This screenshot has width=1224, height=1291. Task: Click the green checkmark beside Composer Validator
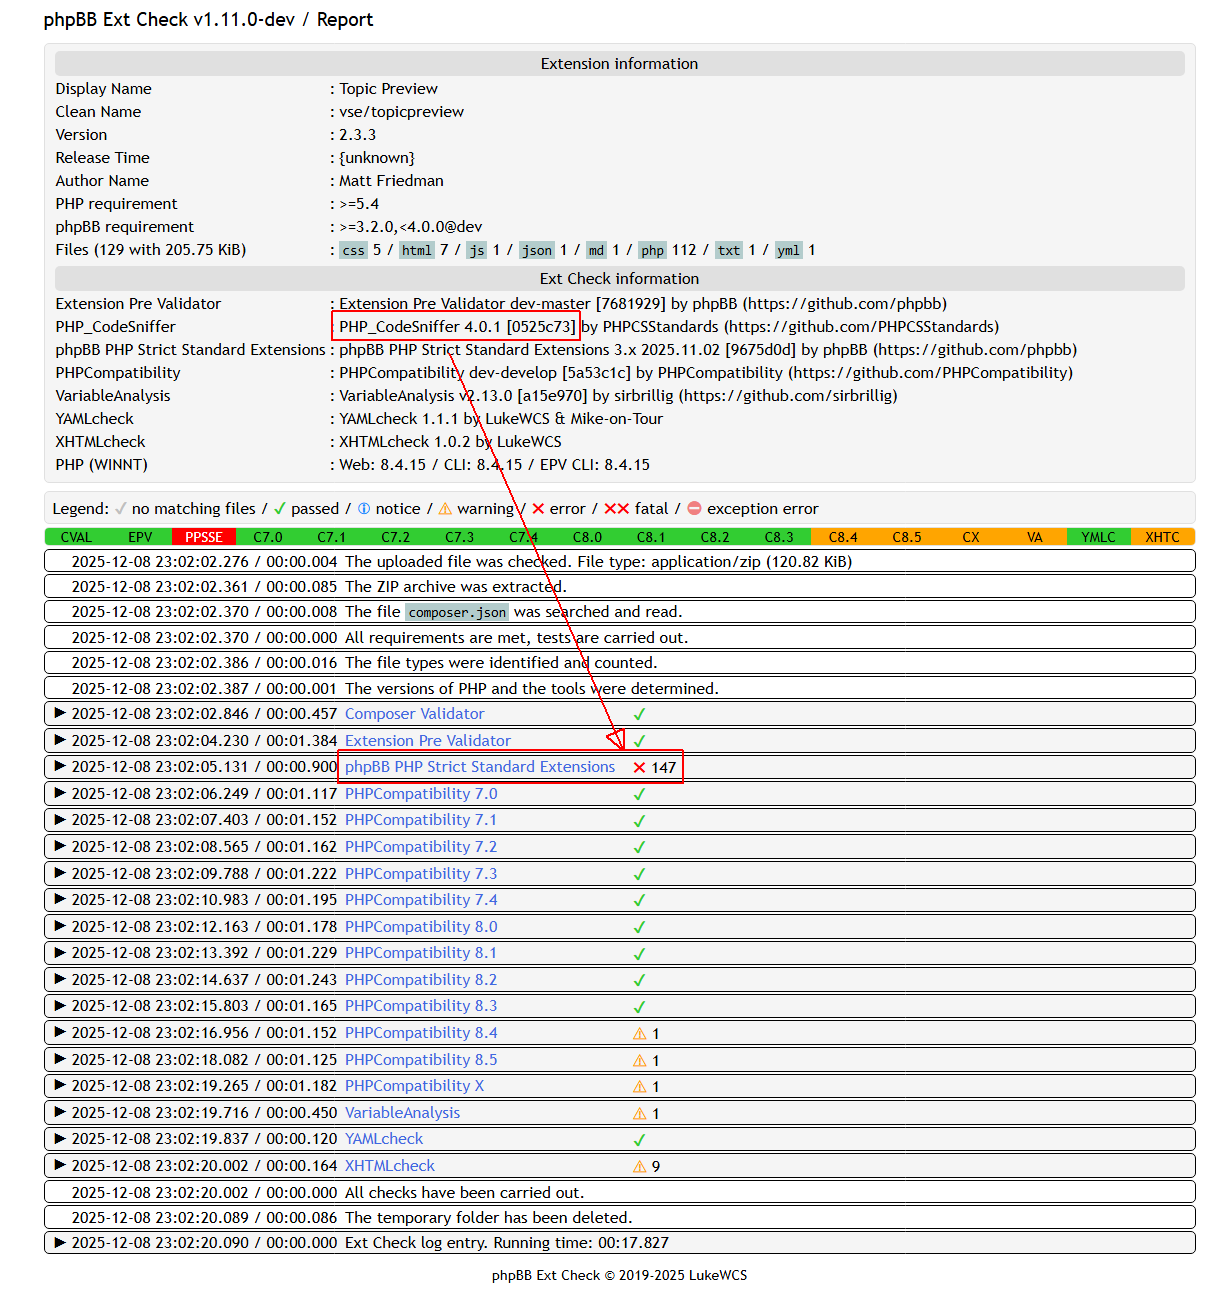pyautogui.click(x=639, y=714)
